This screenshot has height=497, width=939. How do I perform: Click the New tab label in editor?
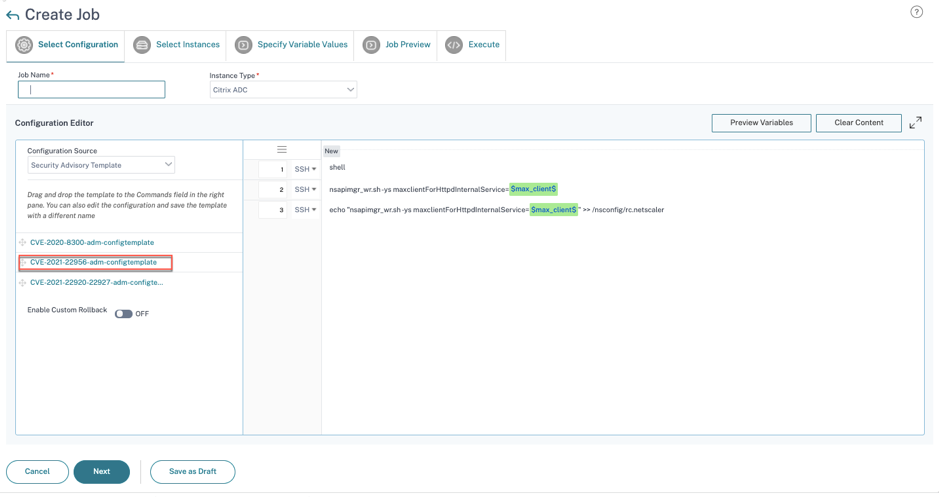click(331, 151)
